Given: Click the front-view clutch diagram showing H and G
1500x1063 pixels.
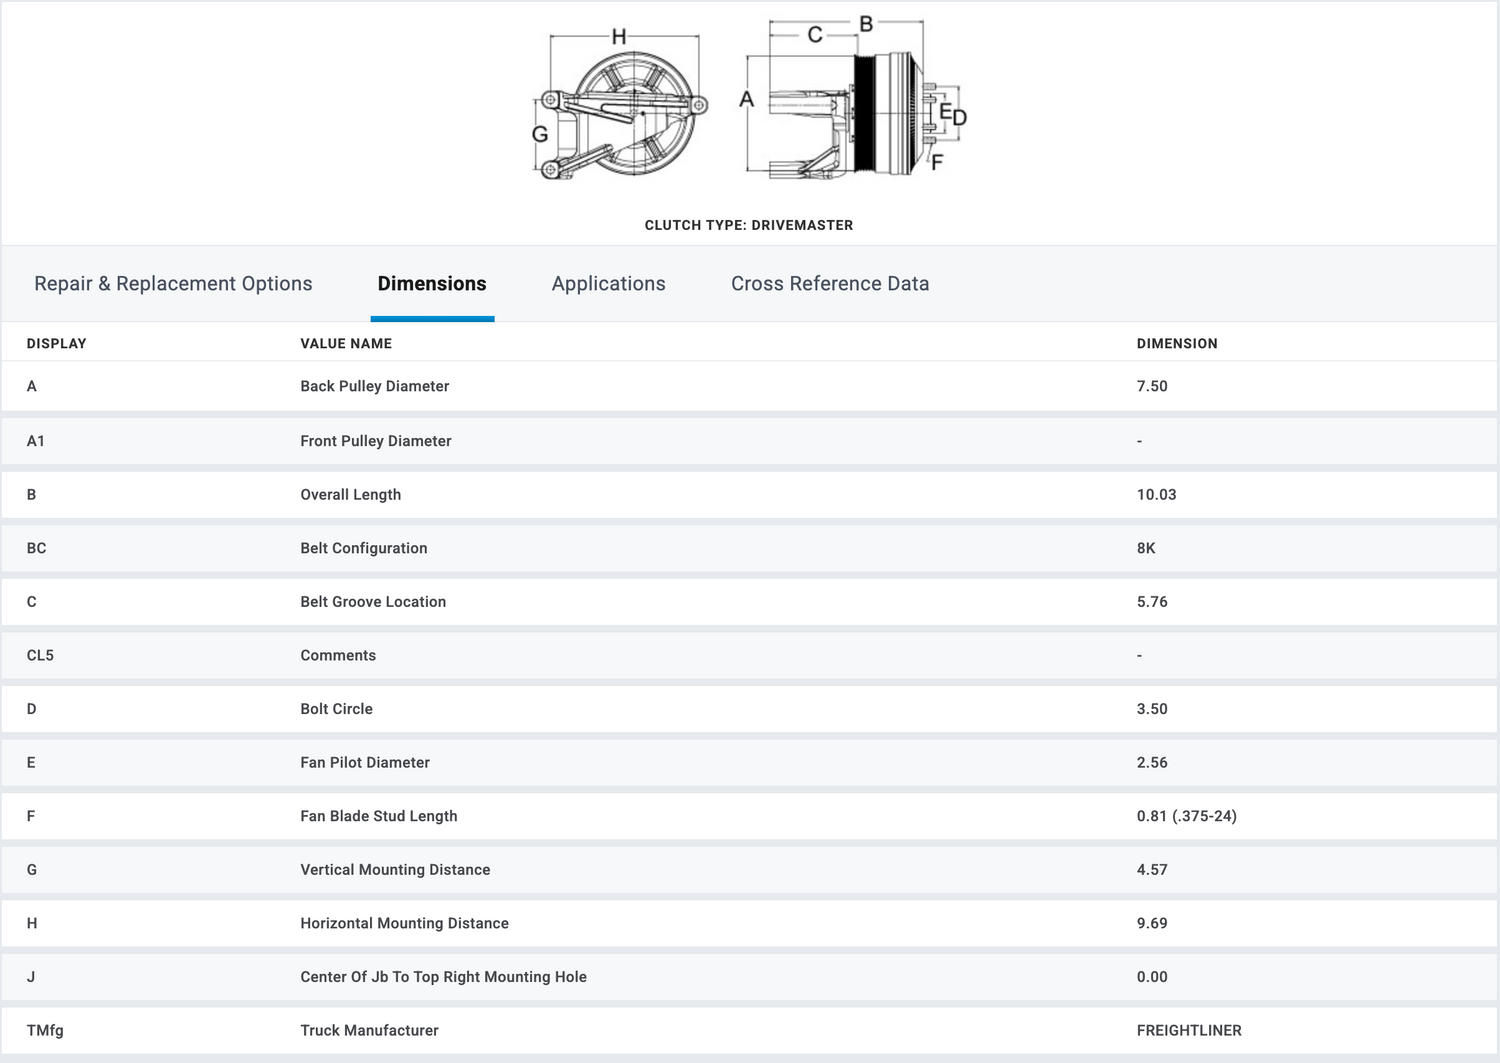Looking at the screenshot, I should click(620, 108).
